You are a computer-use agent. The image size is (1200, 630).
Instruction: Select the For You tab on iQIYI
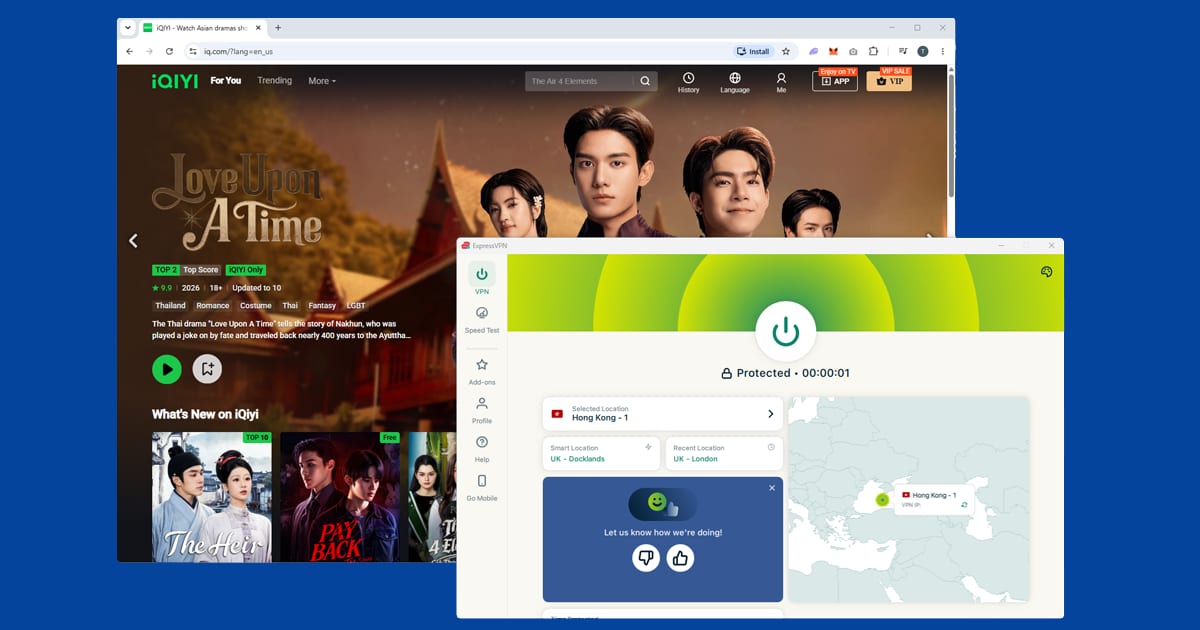pos(225,80)
